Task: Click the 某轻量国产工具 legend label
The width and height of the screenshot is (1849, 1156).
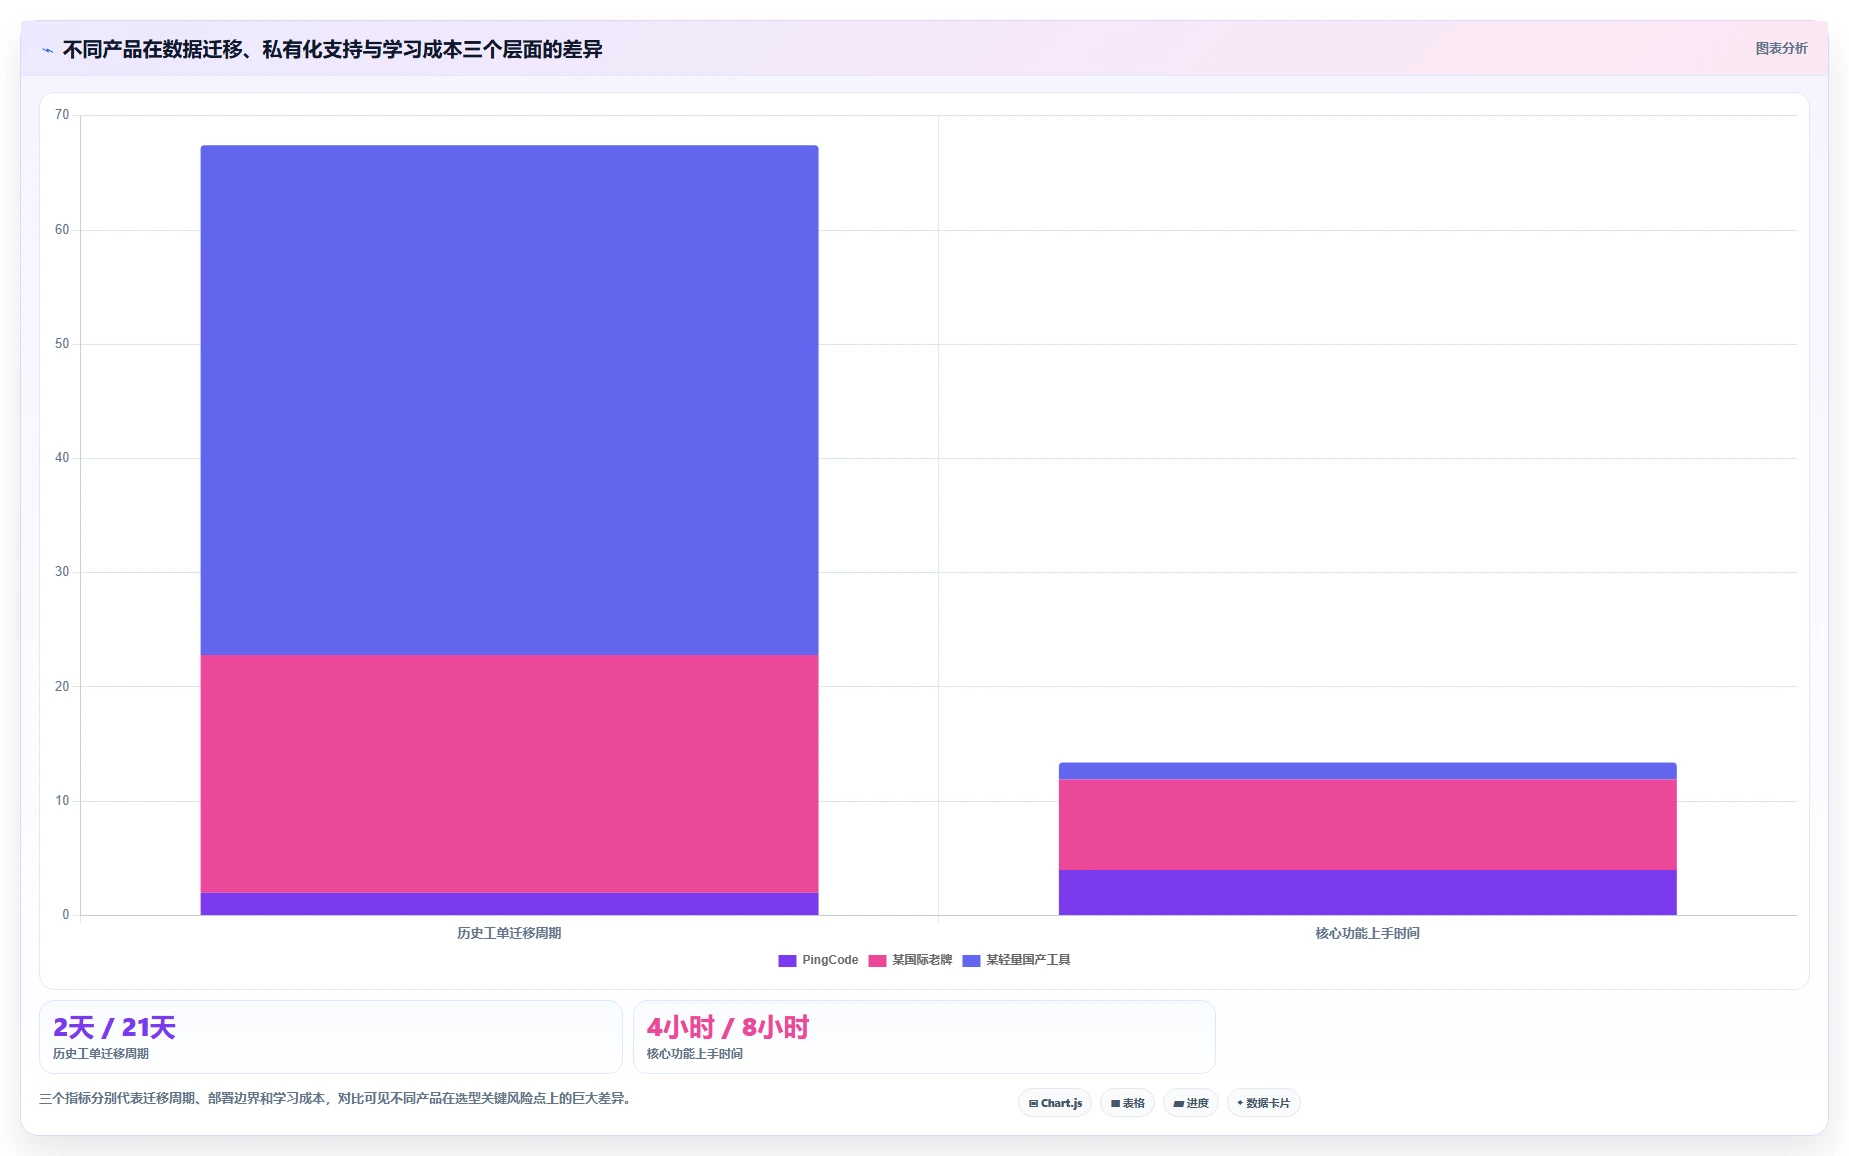Action: point(1028,960)
